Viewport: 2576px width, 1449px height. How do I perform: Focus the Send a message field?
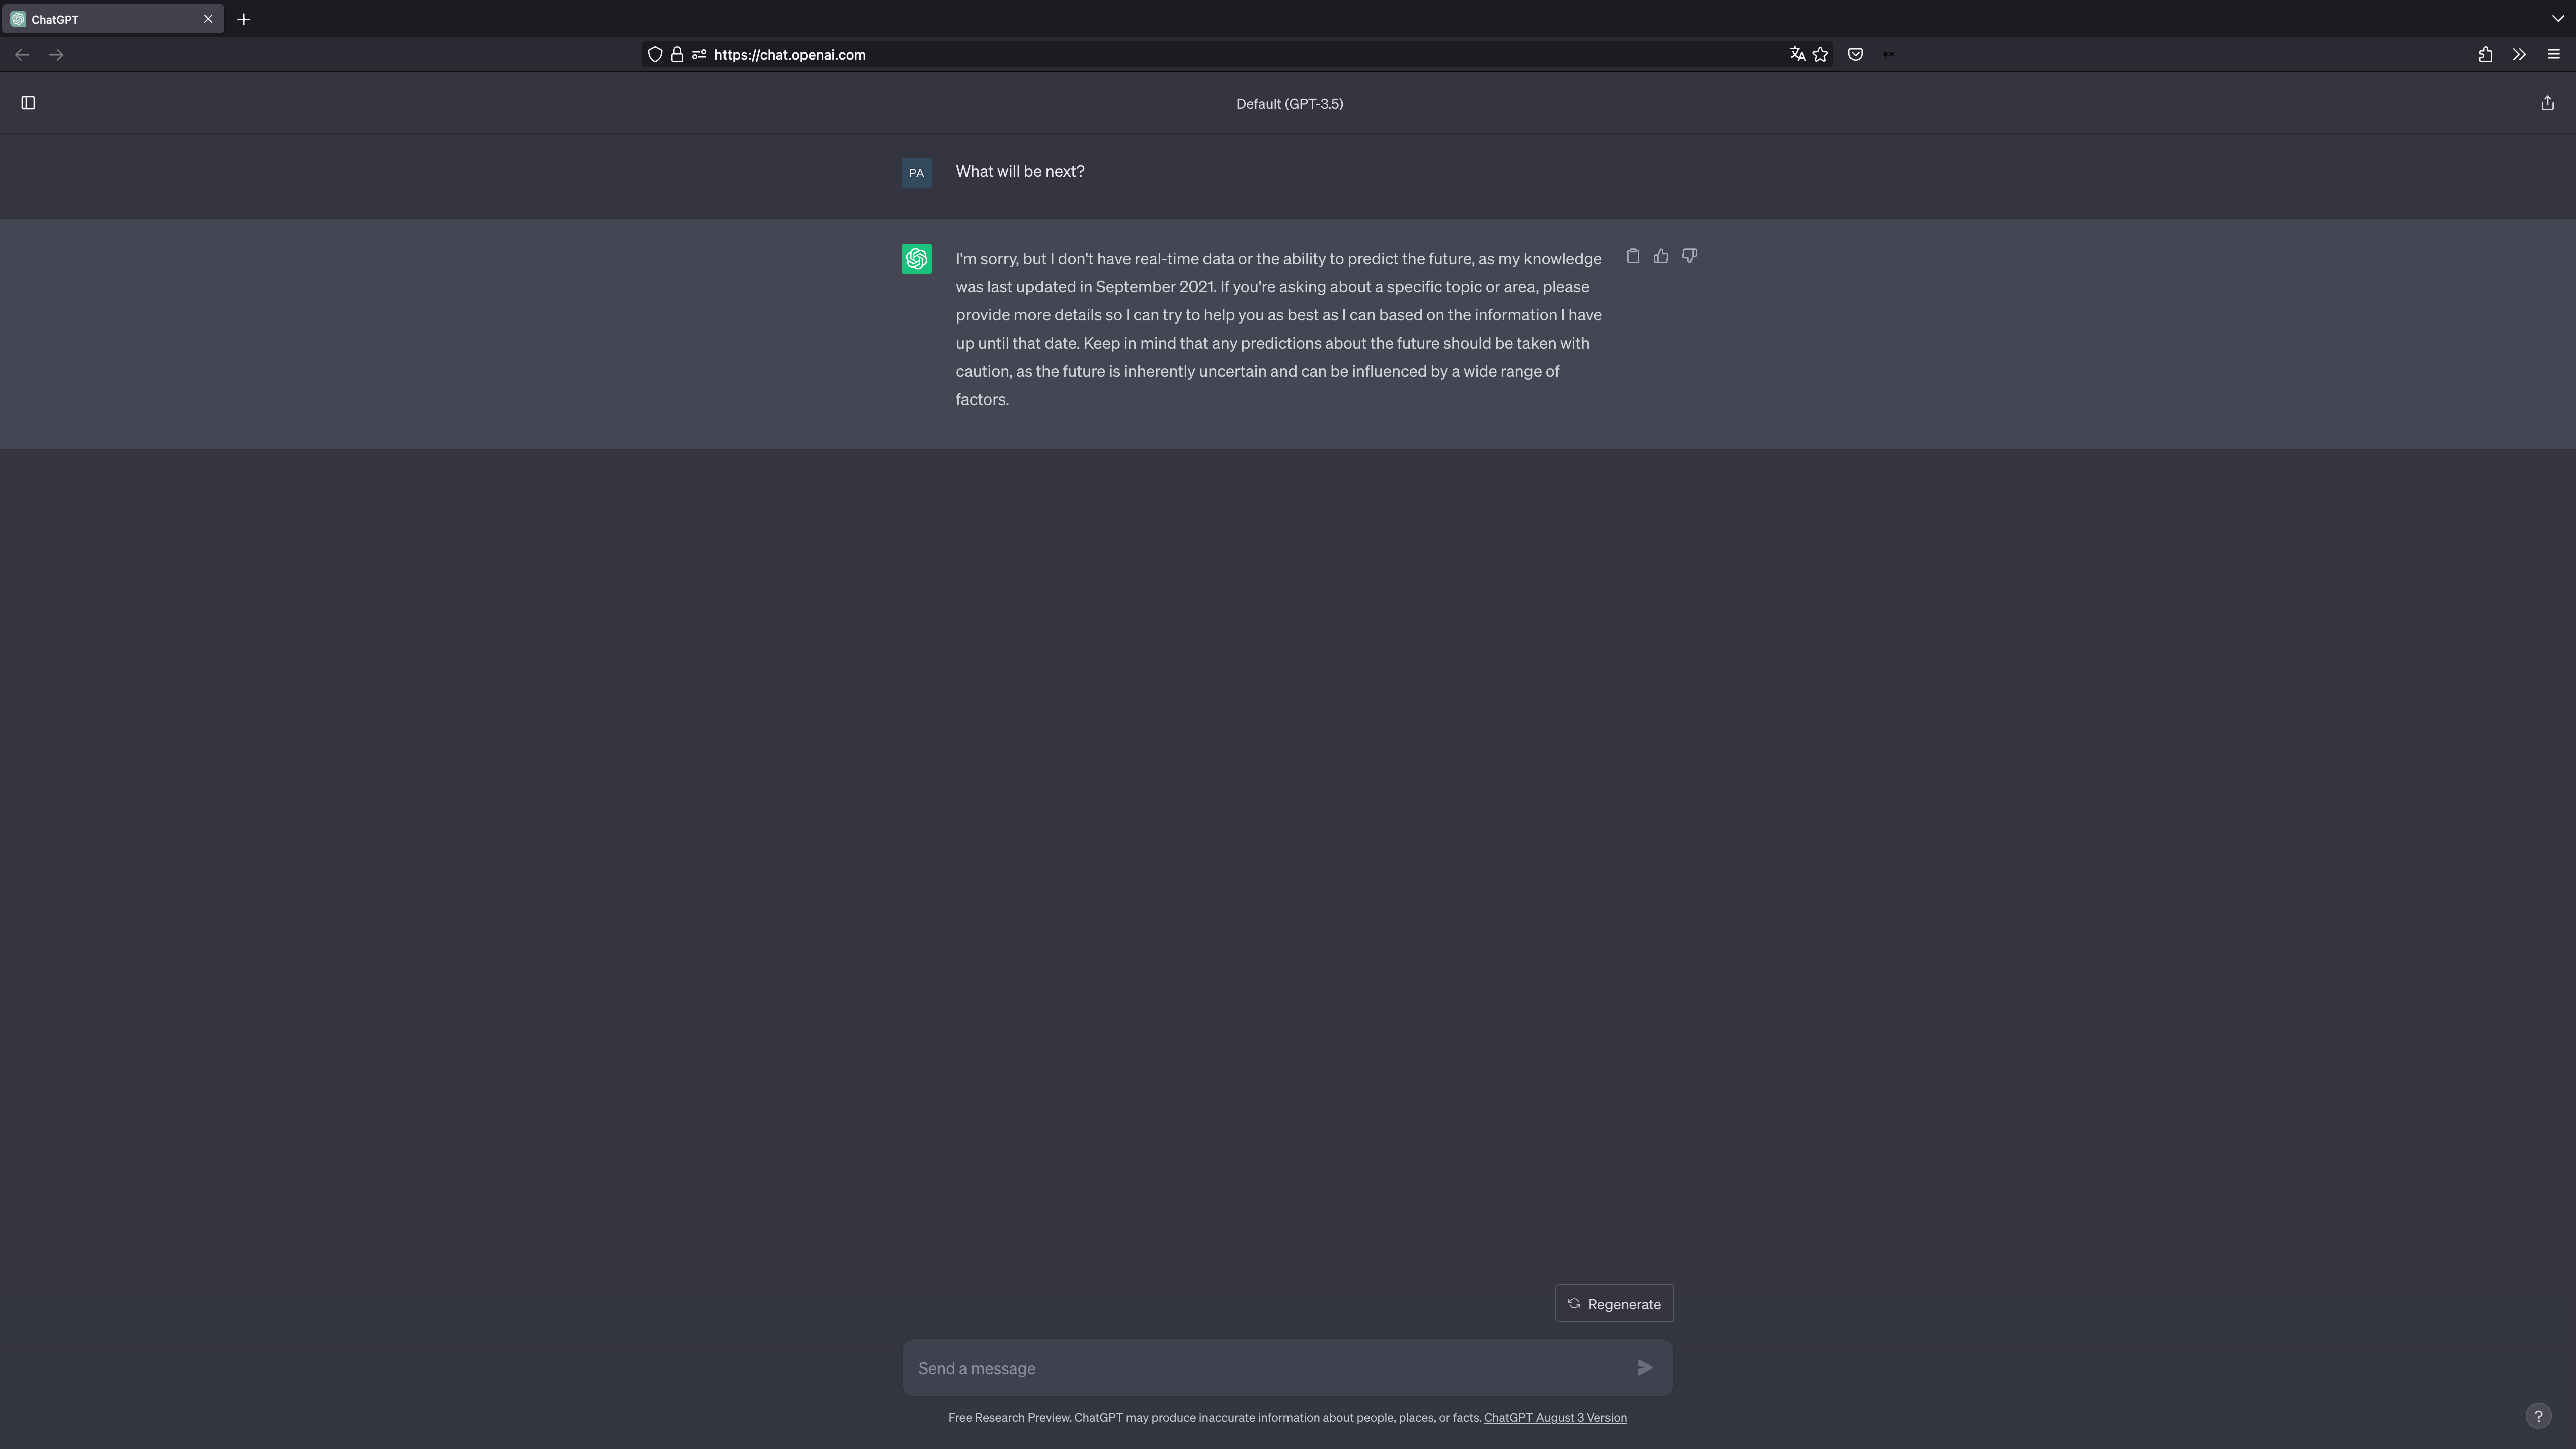(1265, 1368)
